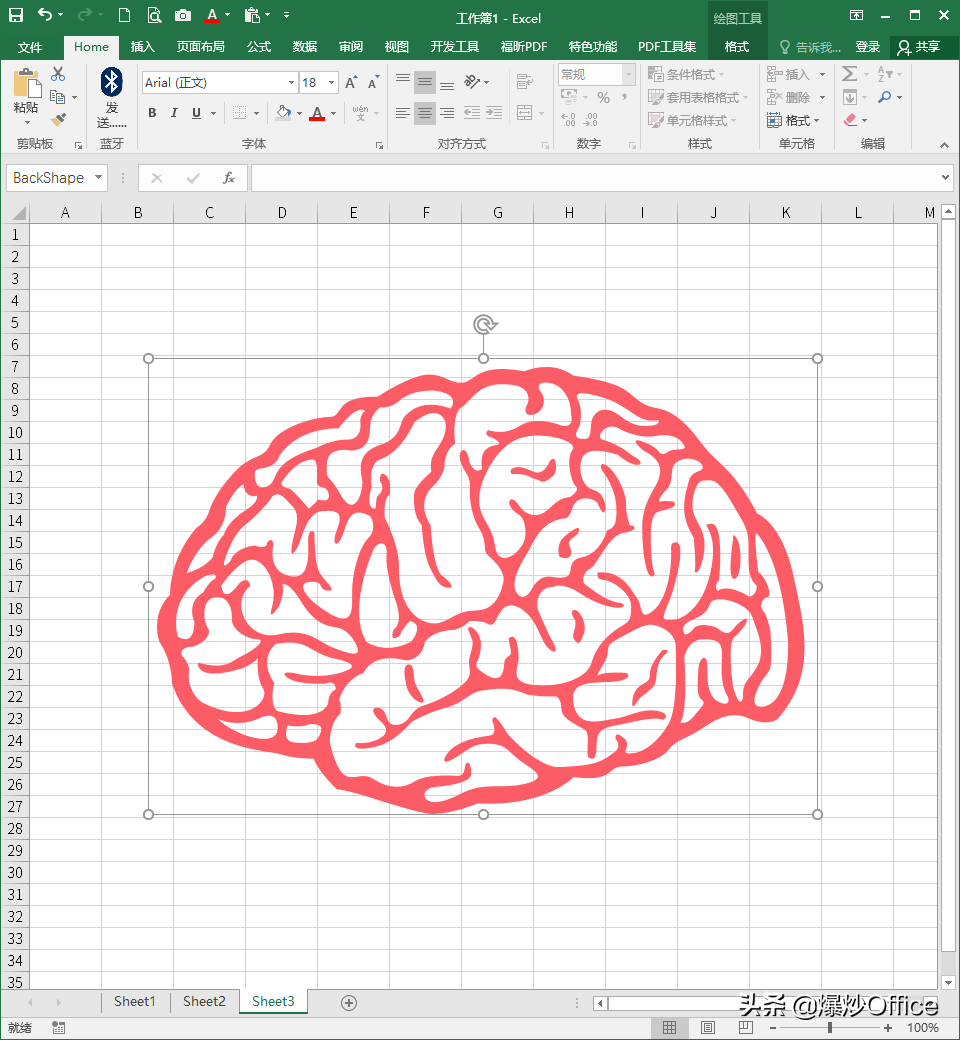Viewport: 960px width, 1040px height.
Task: Click the Paste clipboard icon in the ribbon
Action: (x=27, y=84)
